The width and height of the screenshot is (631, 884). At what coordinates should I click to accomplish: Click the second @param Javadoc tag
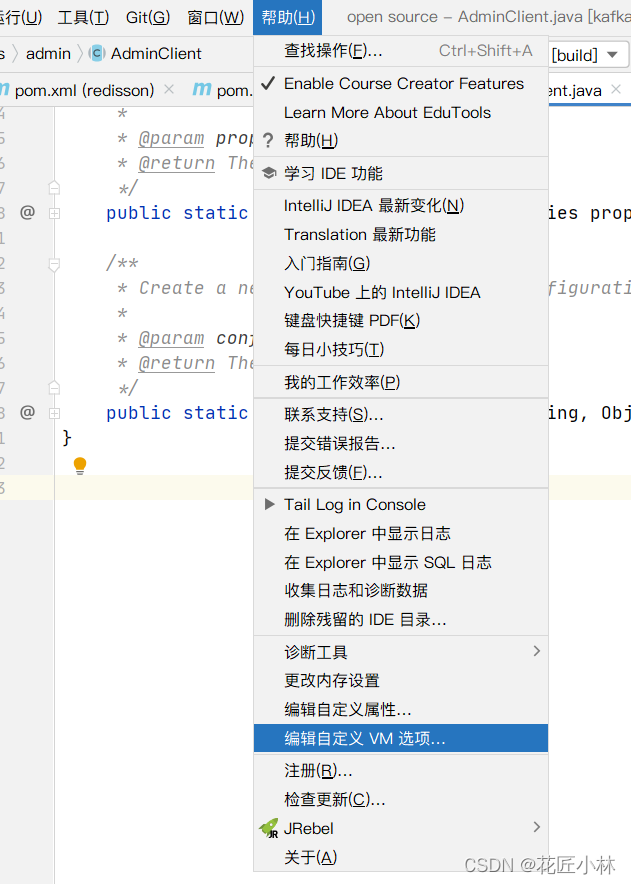tap(171, 338)
